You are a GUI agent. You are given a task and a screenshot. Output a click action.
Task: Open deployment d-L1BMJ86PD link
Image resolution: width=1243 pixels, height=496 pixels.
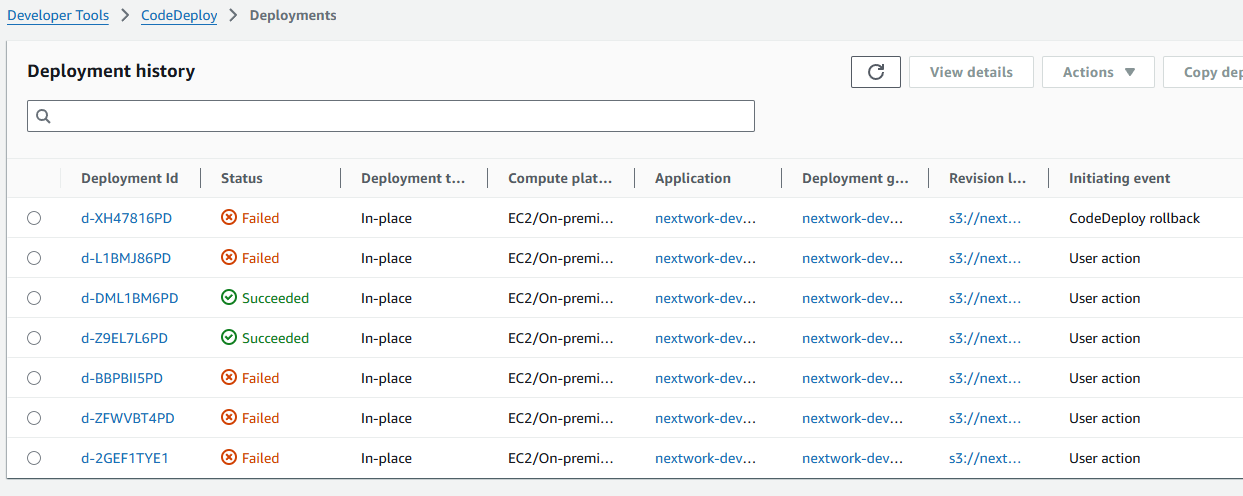click(126, 258)
